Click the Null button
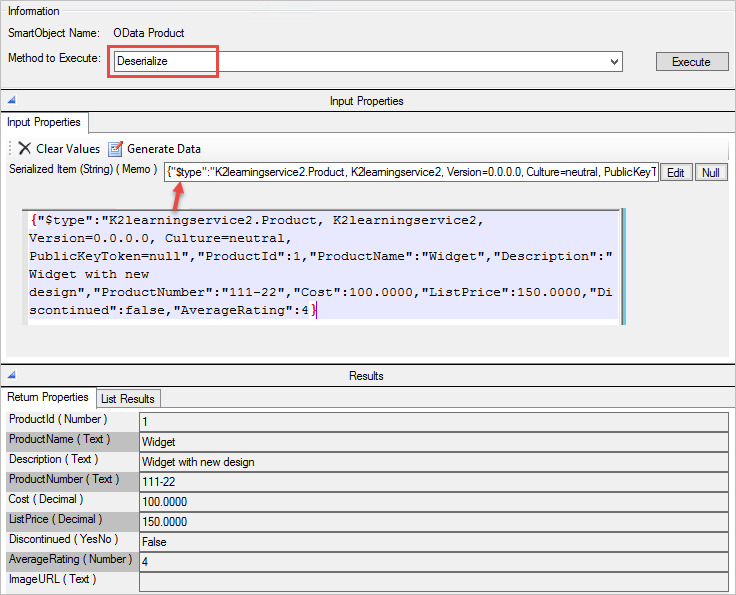 [x=710, y=173]
